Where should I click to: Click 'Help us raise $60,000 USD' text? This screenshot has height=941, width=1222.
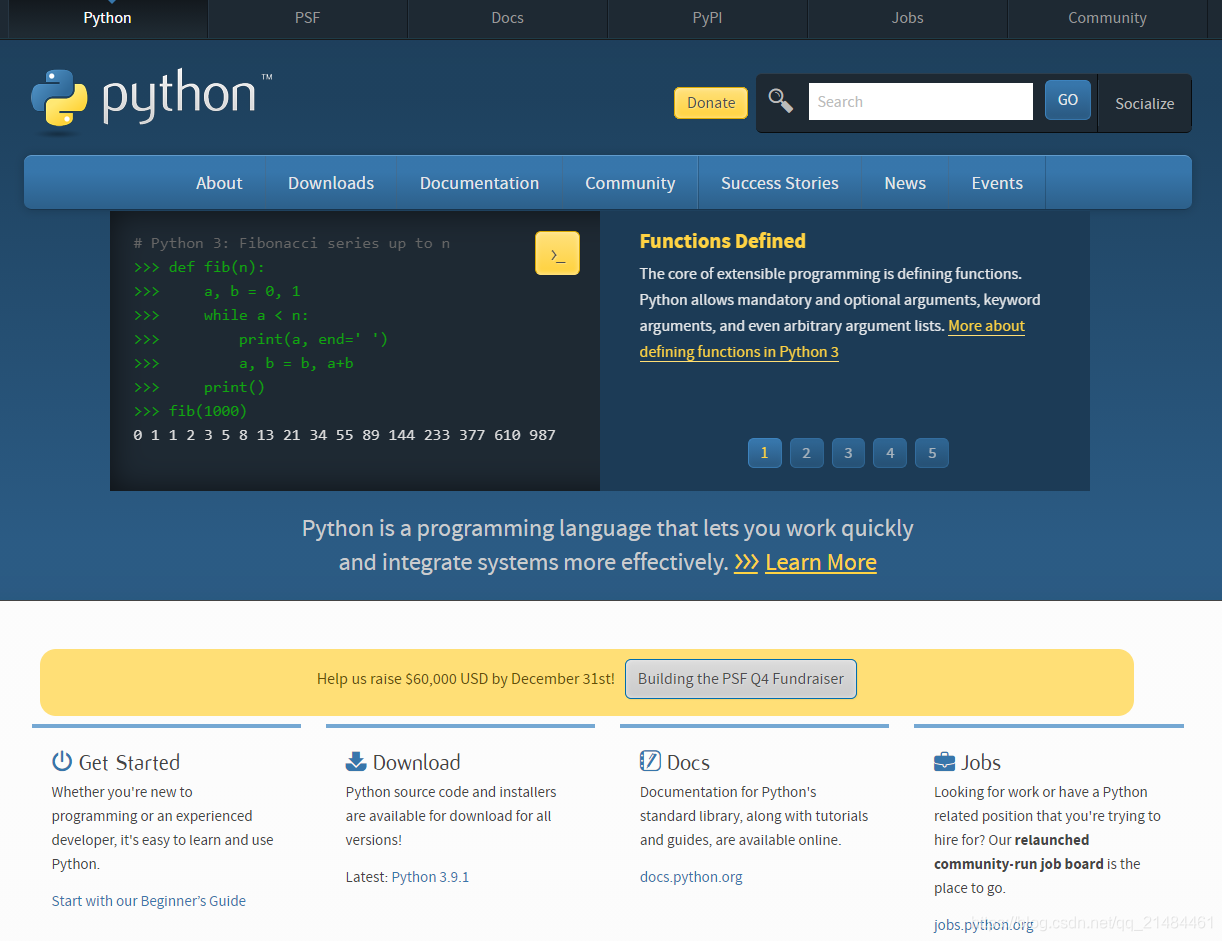coord(466,679)
